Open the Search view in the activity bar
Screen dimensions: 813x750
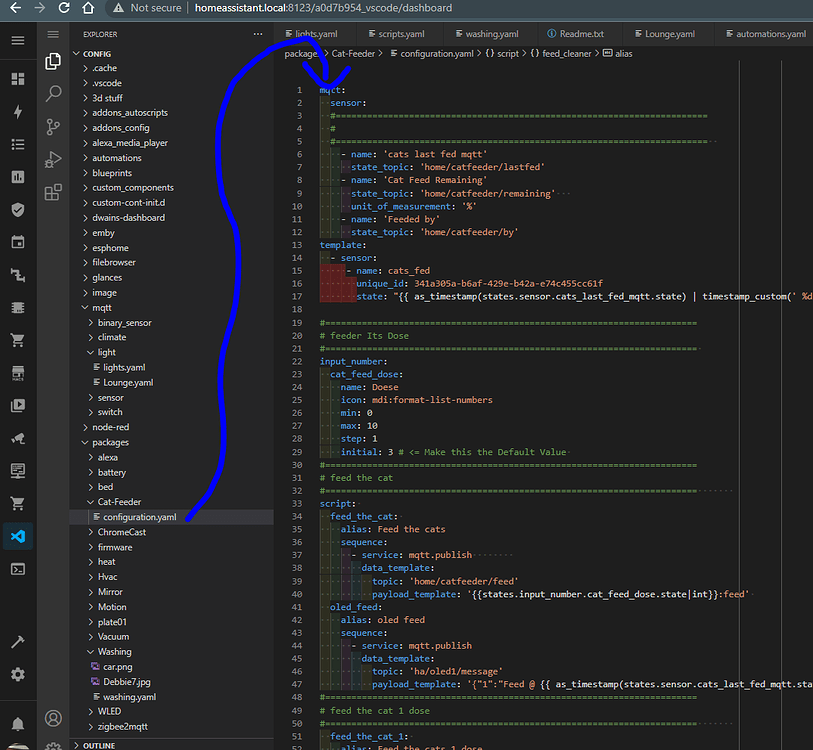(x=53, y=93)
